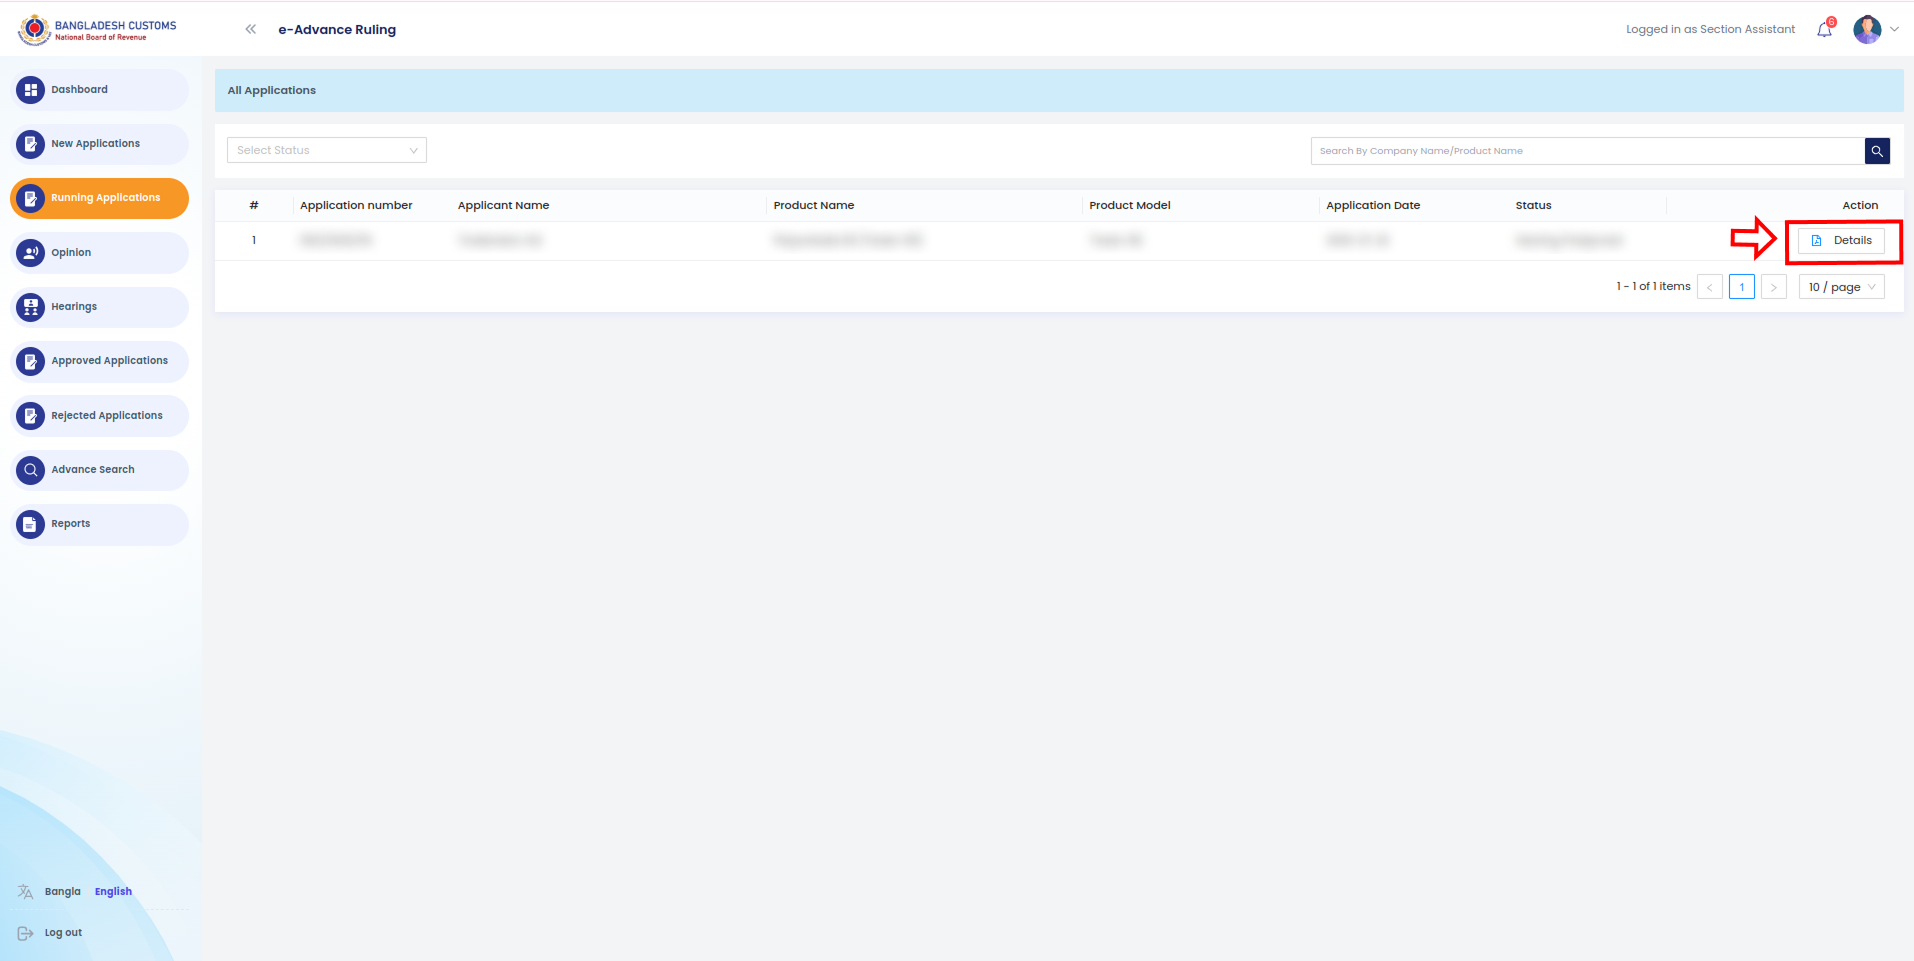Click Advance Search magnifier icon
Viewport: 1914px width, 961px height.
tap(31, 470)
